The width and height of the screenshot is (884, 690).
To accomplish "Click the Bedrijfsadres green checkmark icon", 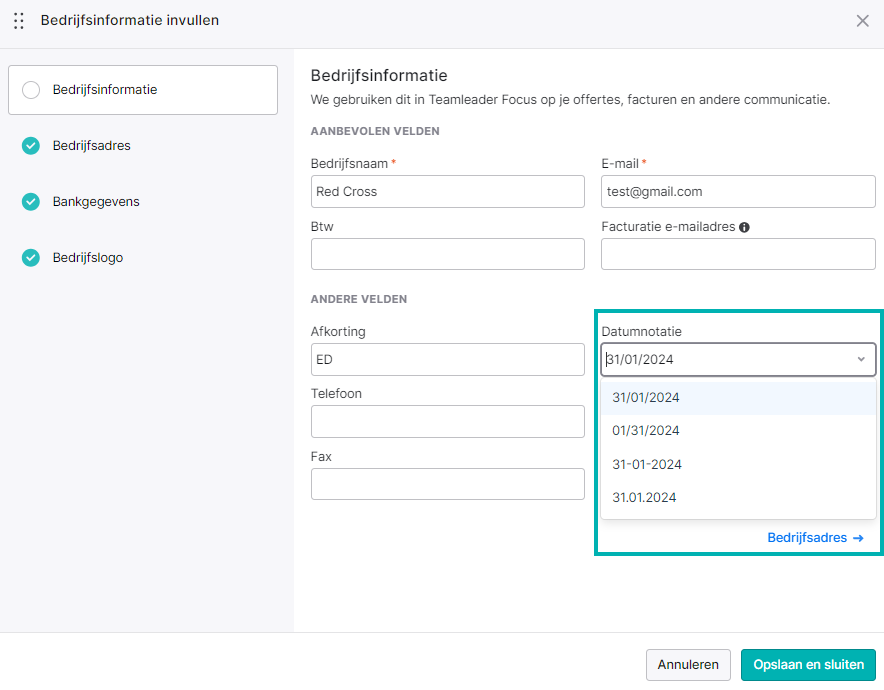I will tap(30, 145).
